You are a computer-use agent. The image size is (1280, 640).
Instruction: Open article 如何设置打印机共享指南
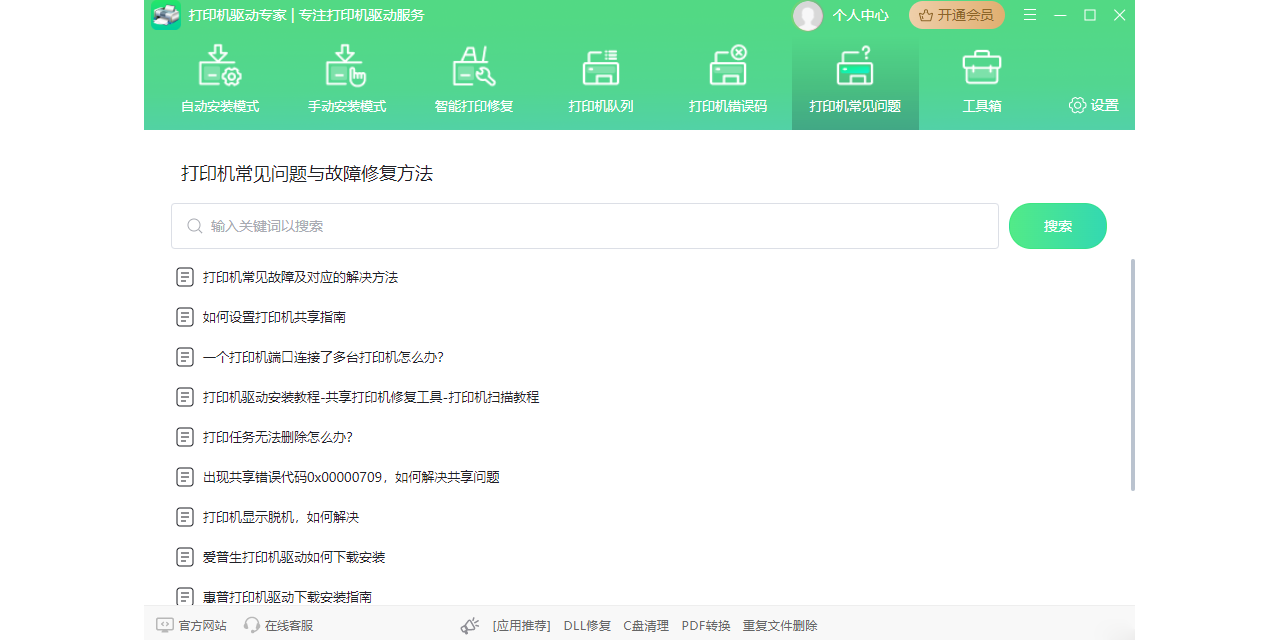274,317
